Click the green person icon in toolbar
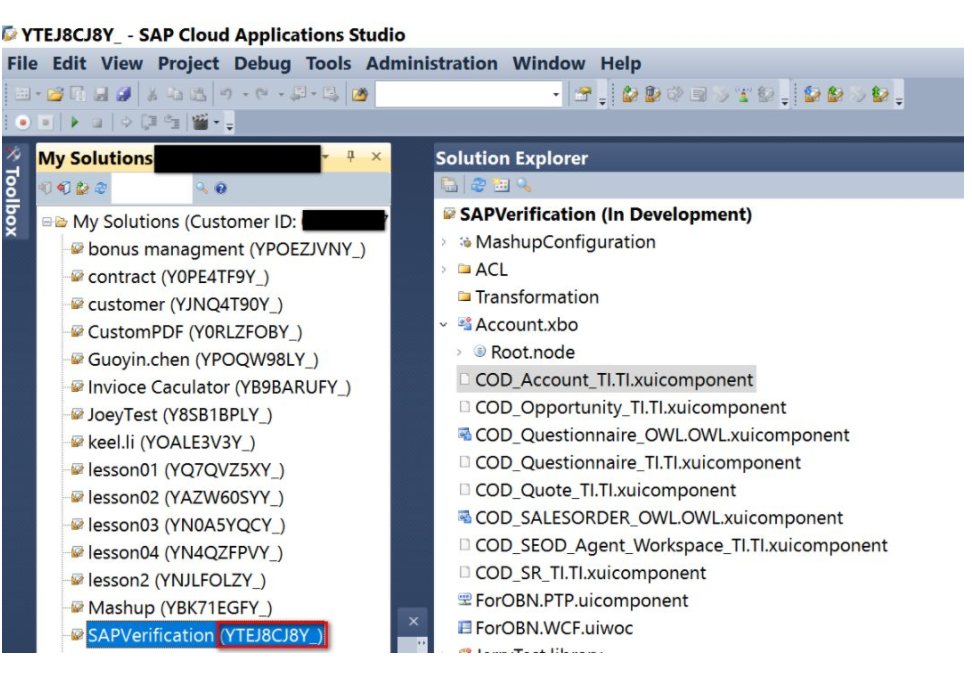The height and width of the screenshot is (679, 972). (x=743, y=95)
